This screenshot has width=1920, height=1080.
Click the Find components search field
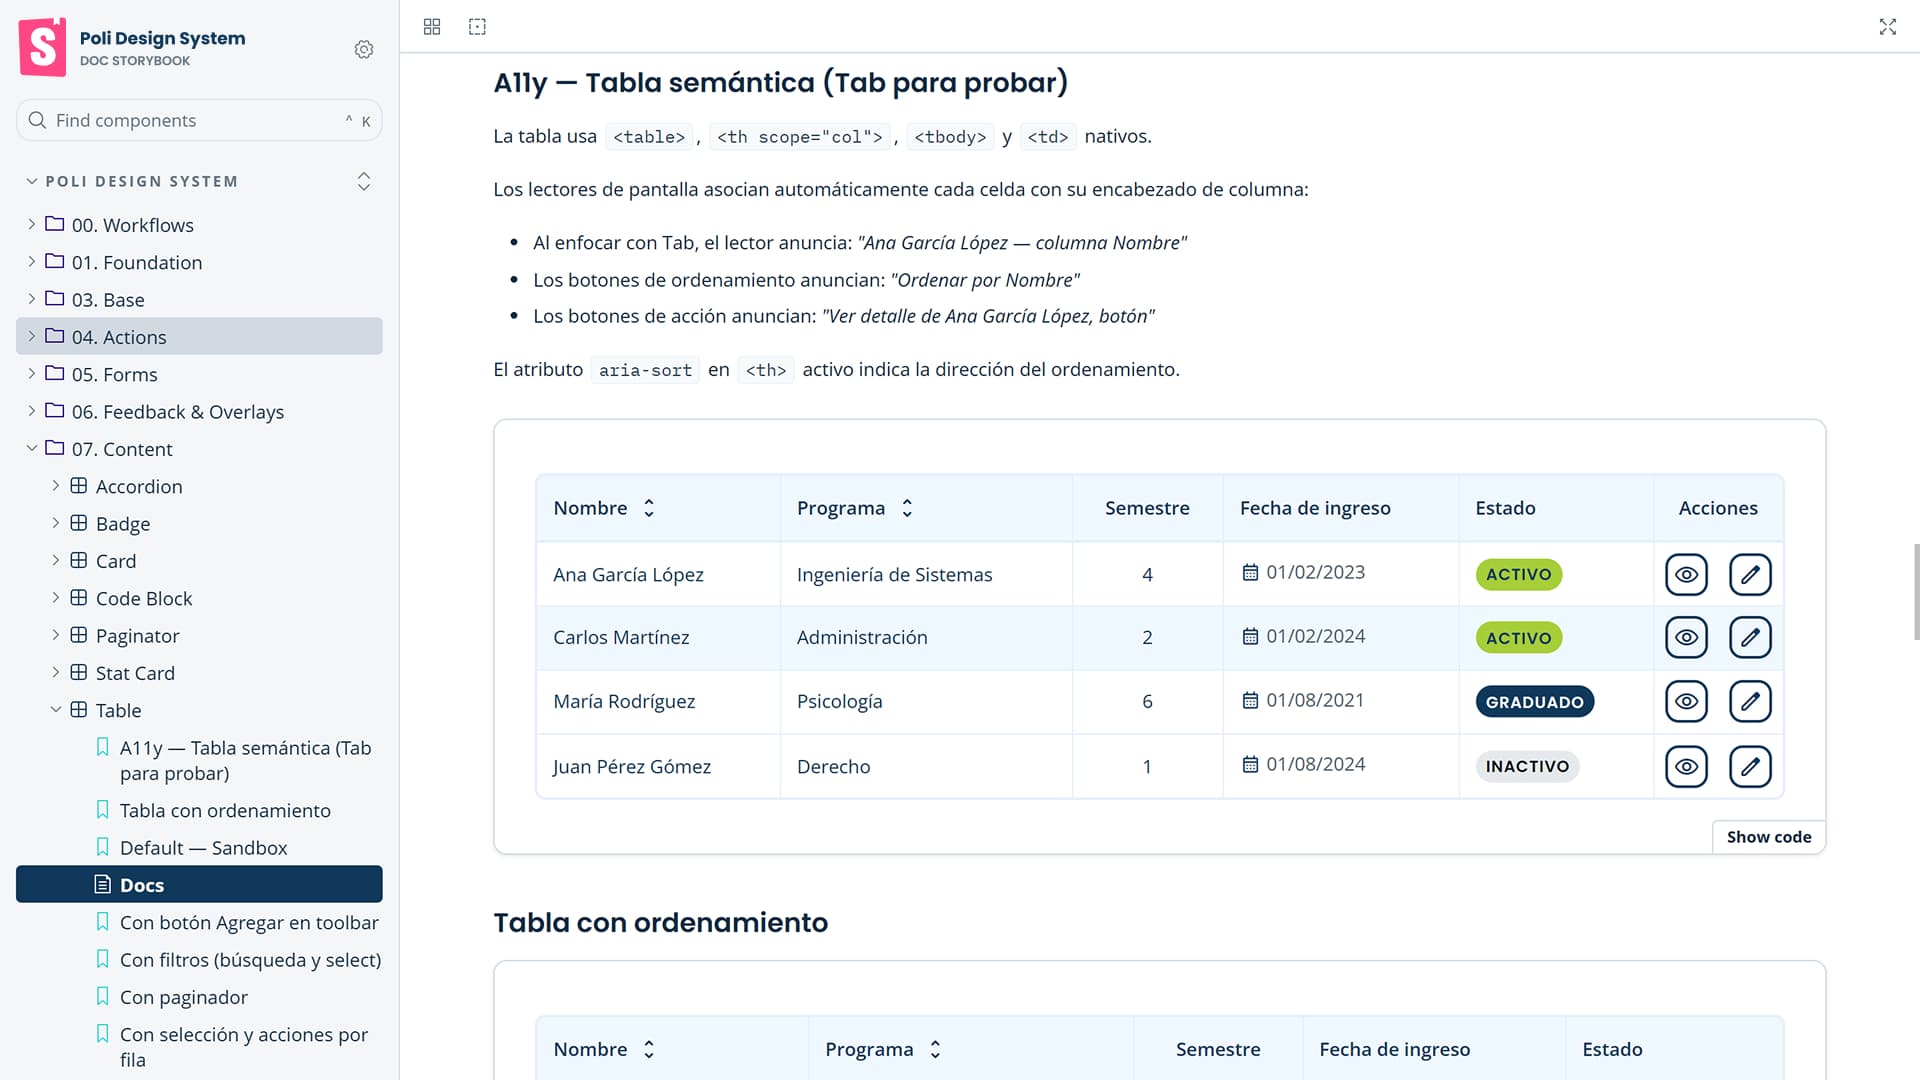pyautogui.click(x=199, y=120)
